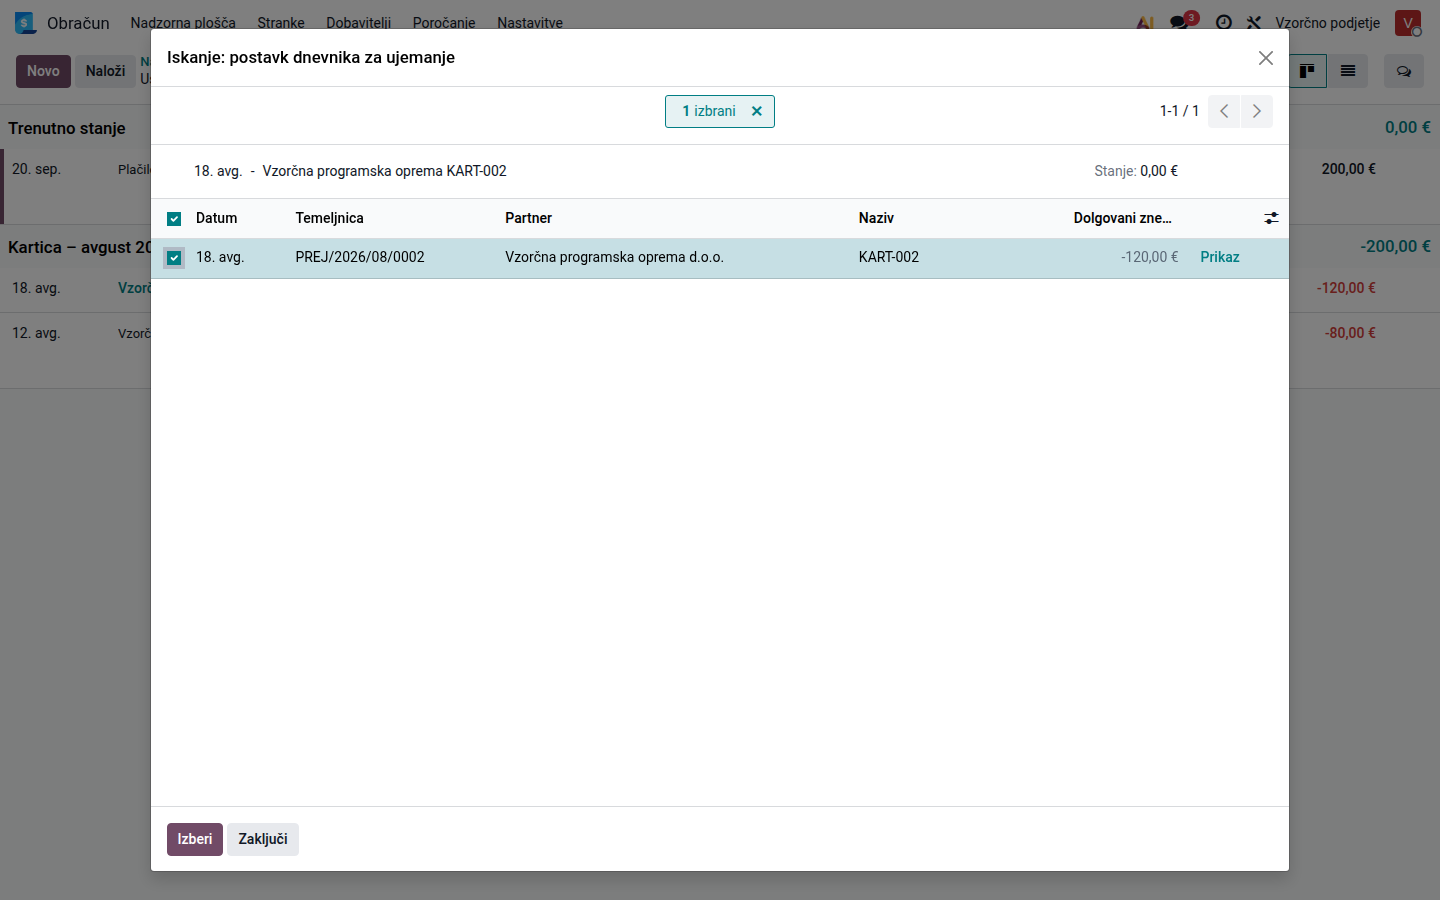Screen dimensions: 1440x900
Task: Uncheck the PREJ/2026/08/0002 row checkbox
Action: coord(174,258)
